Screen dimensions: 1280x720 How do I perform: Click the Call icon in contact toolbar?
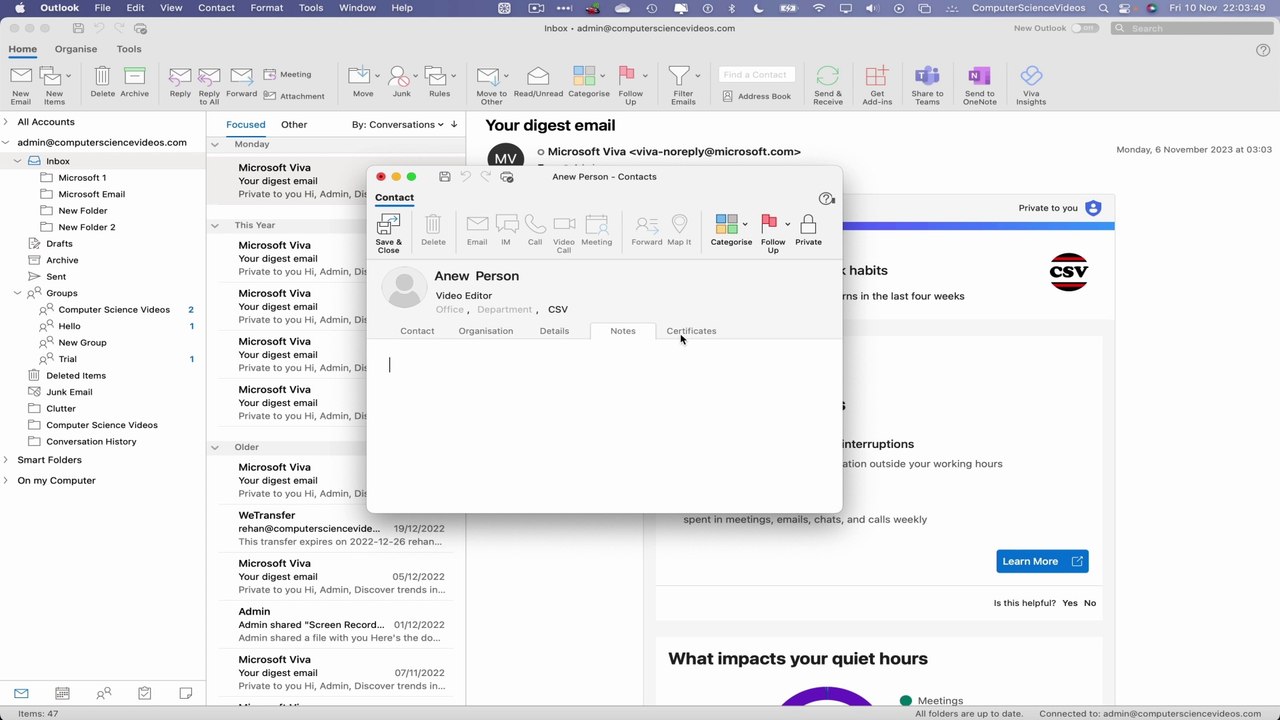click(535, 230)
